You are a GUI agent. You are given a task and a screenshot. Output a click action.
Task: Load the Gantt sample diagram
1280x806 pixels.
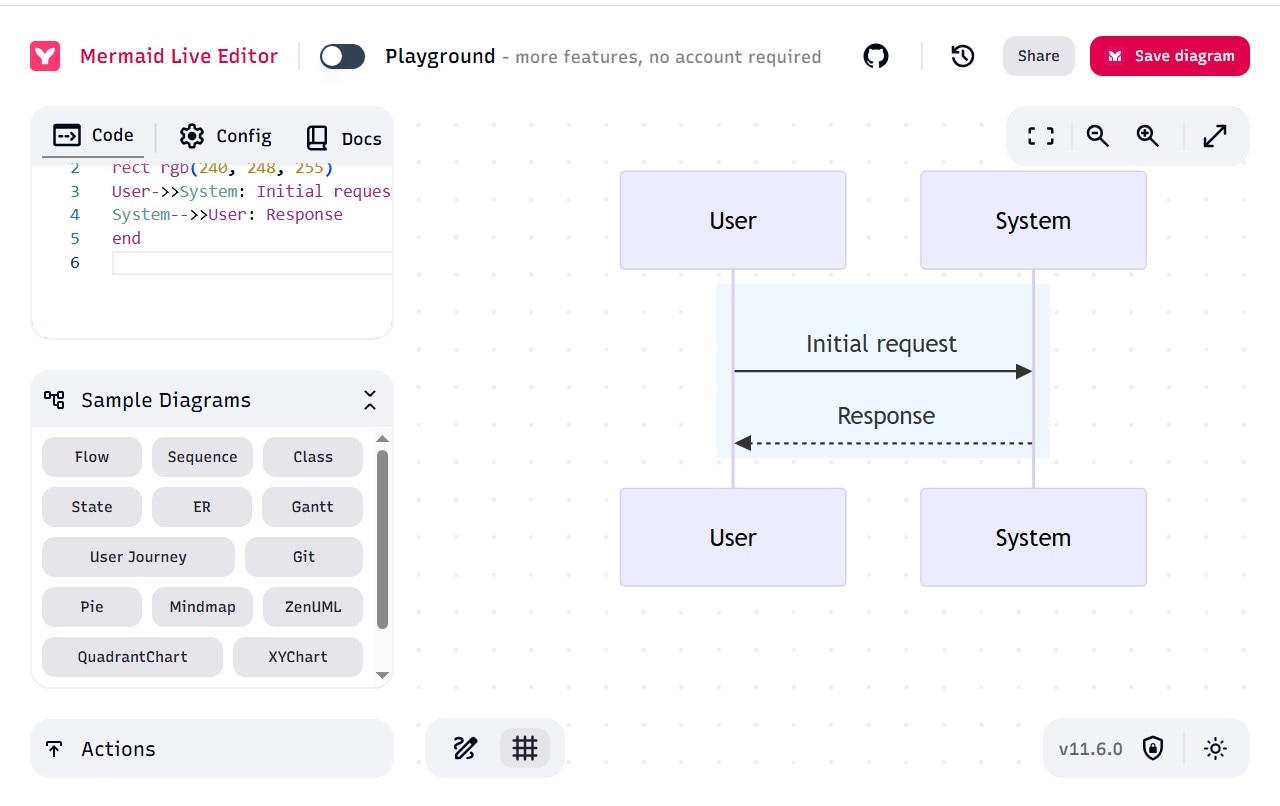point(312,507)
